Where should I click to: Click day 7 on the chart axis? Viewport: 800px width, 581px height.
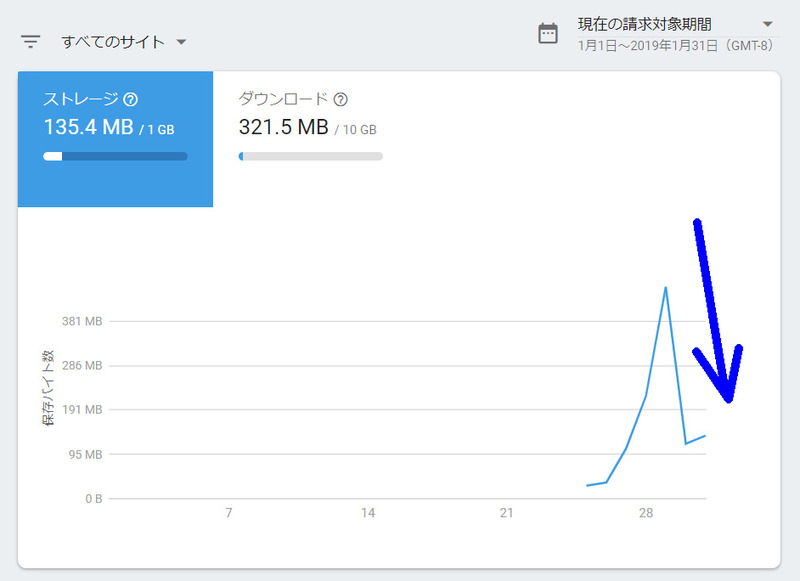pyautogui.click(x=229, y=513)
